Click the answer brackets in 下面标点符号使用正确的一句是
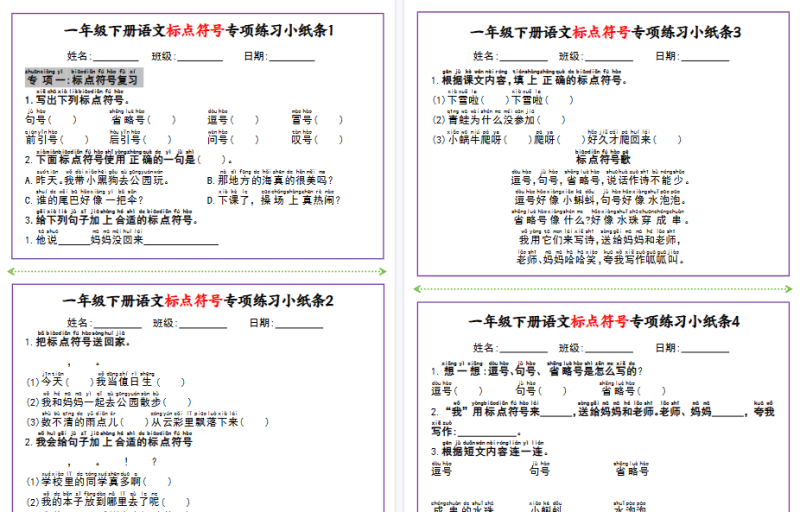 click(x=211, y=160)
